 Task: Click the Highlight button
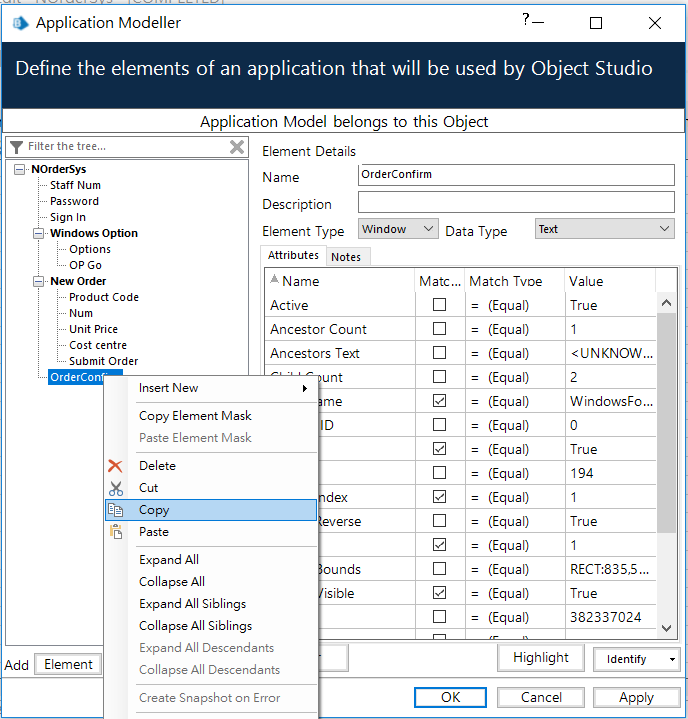pos(541,658)
